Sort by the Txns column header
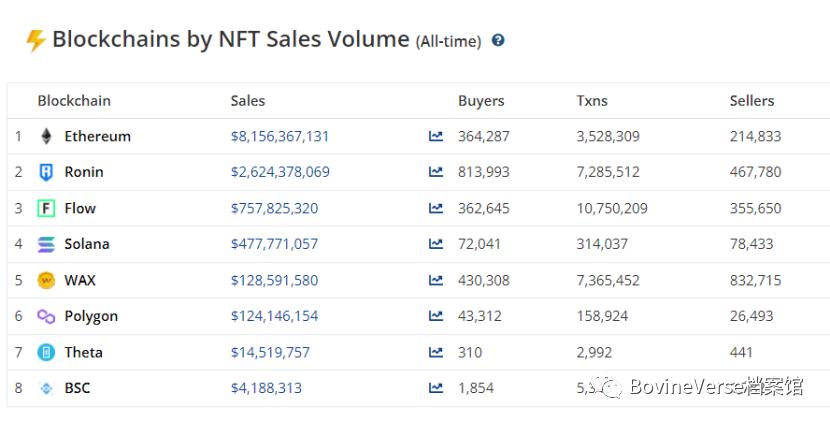The height and width of the screenshot is (422, 830). tap(592, 100)
